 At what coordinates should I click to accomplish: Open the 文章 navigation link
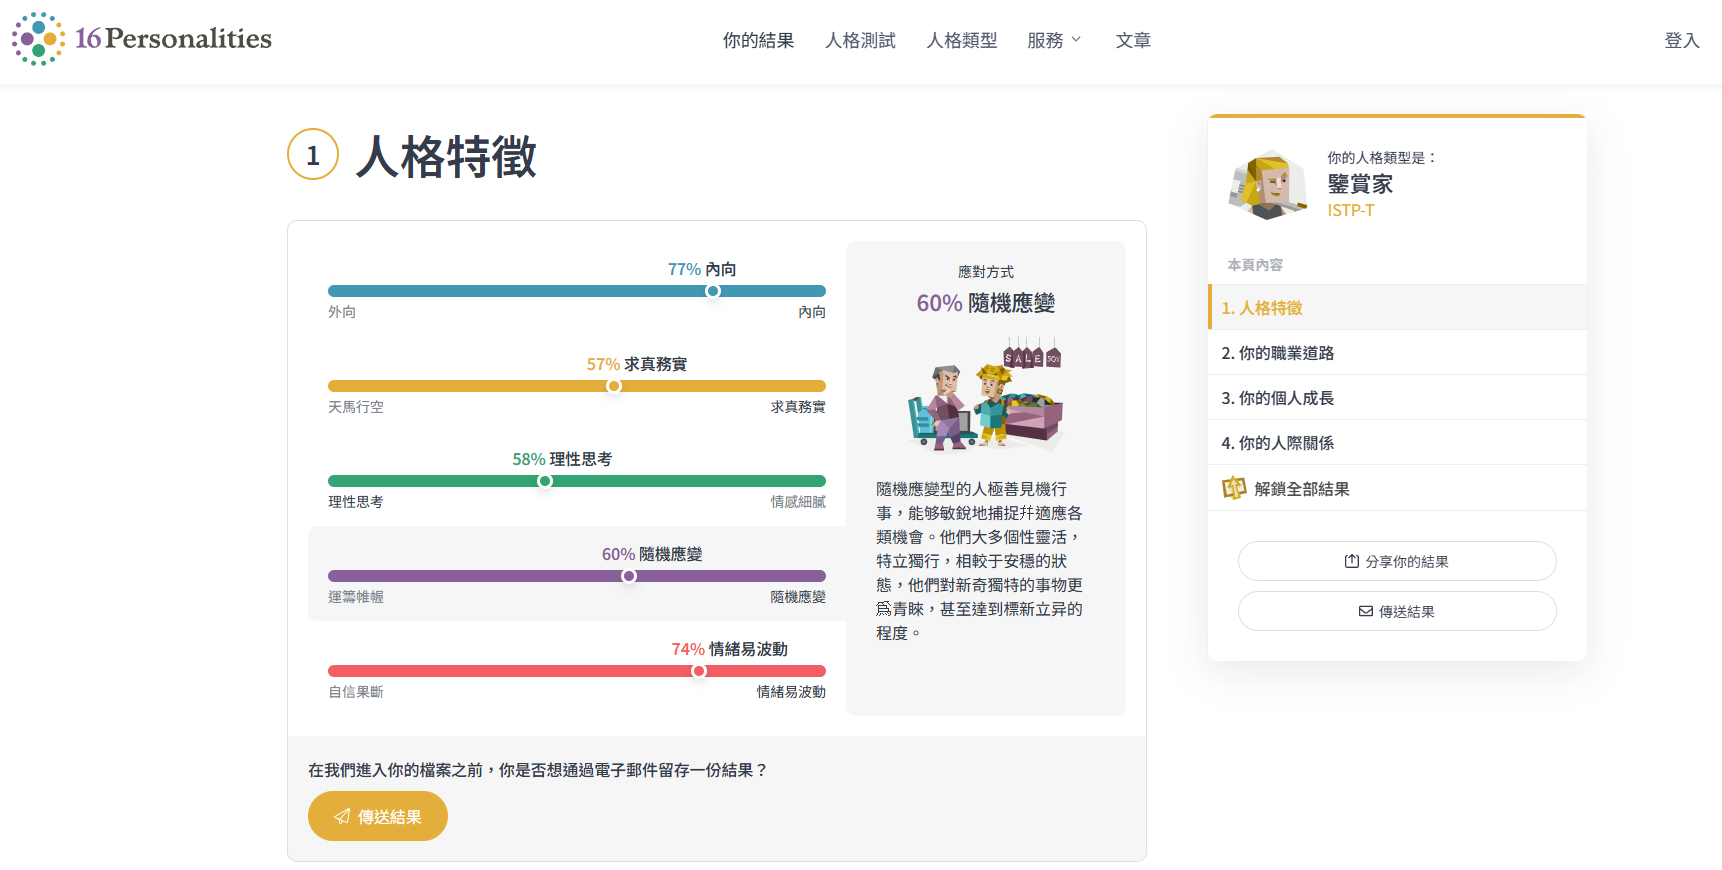point(1133,40)
